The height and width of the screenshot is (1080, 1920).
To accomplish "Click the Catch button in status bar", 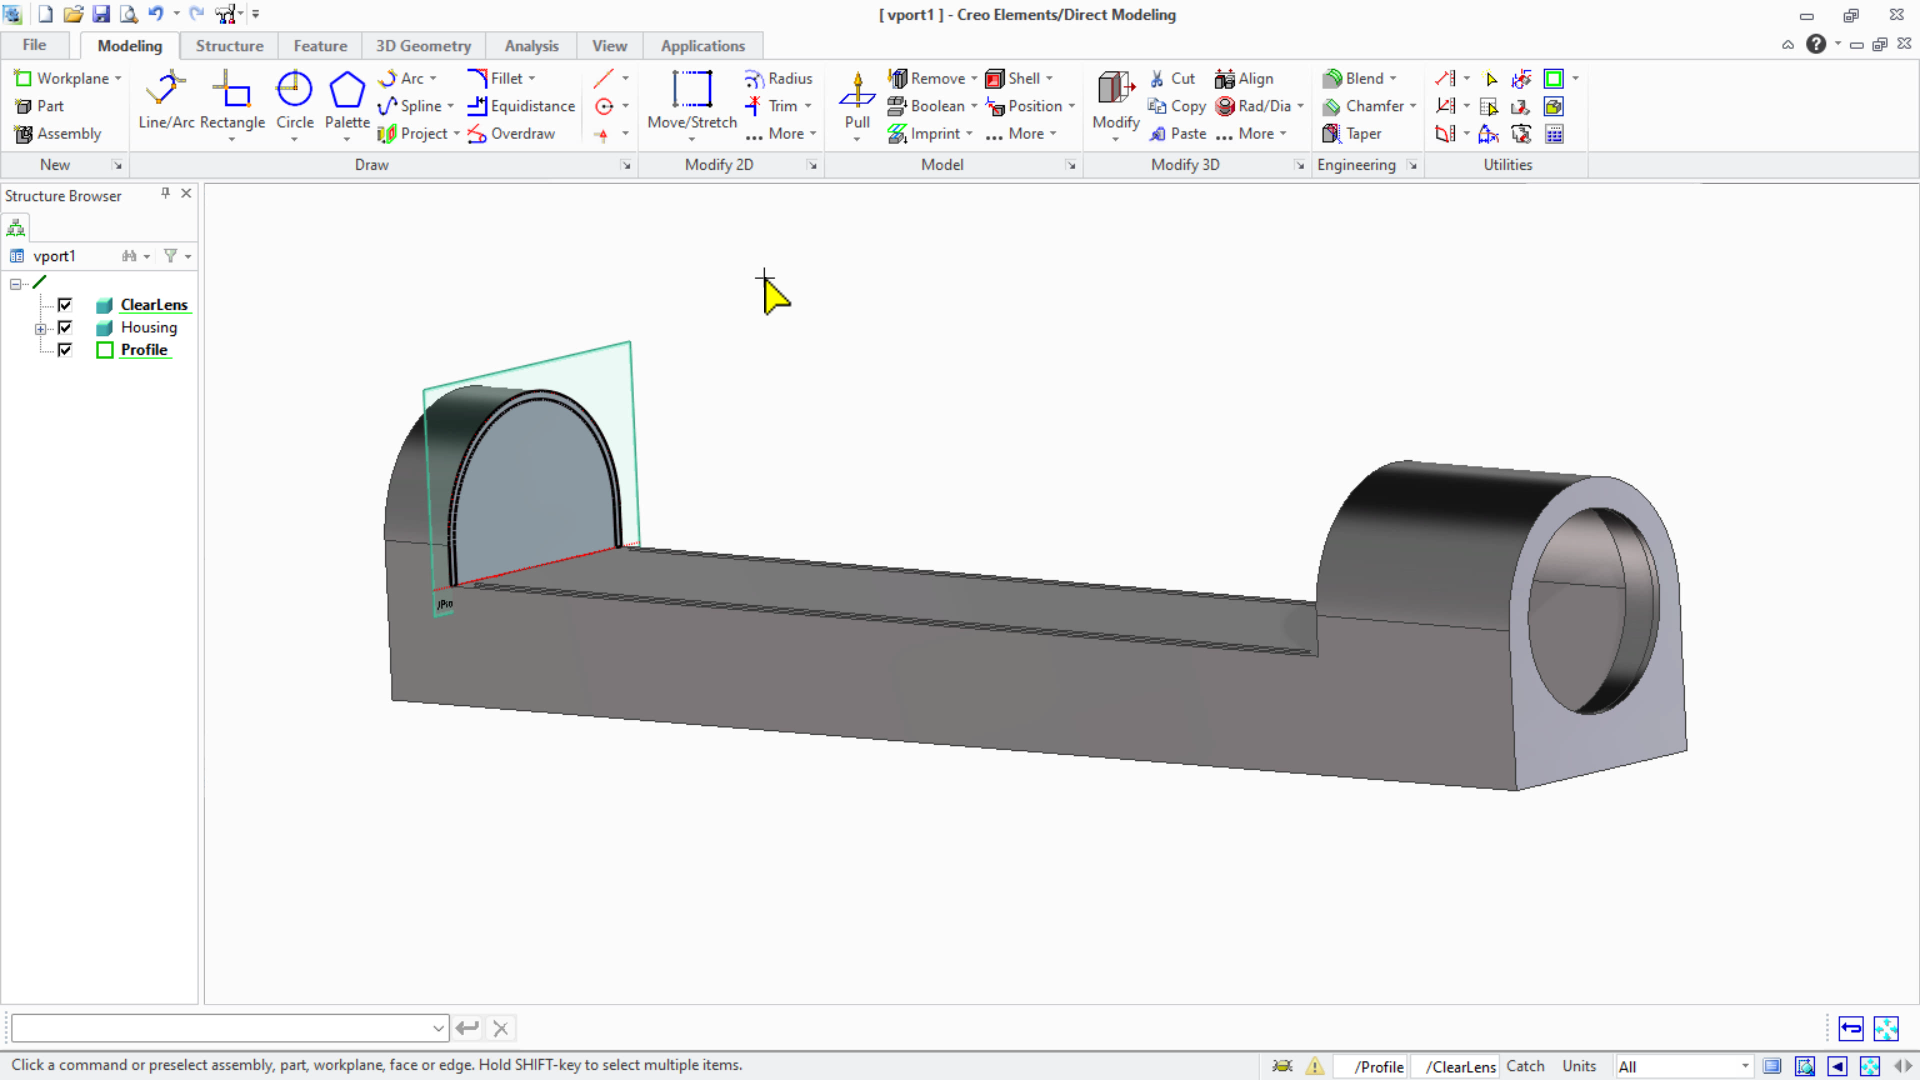I will (x=1525, y=1066).
